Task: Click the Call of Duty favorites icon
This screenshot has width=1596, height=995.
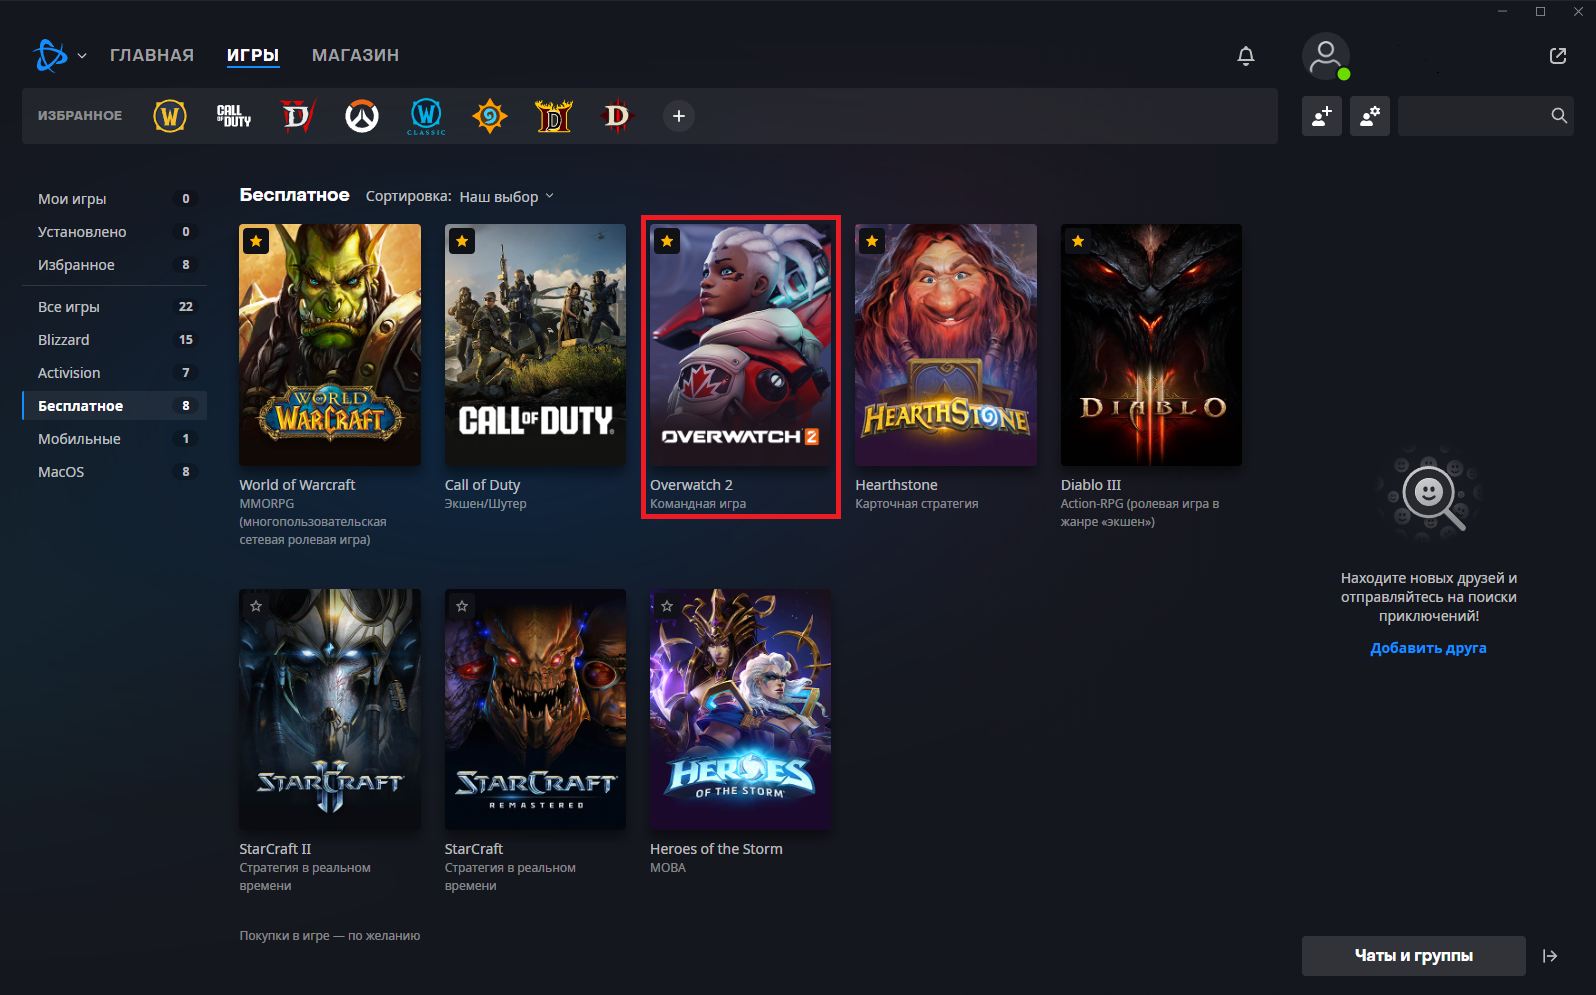Action: (x=234, y=116)
